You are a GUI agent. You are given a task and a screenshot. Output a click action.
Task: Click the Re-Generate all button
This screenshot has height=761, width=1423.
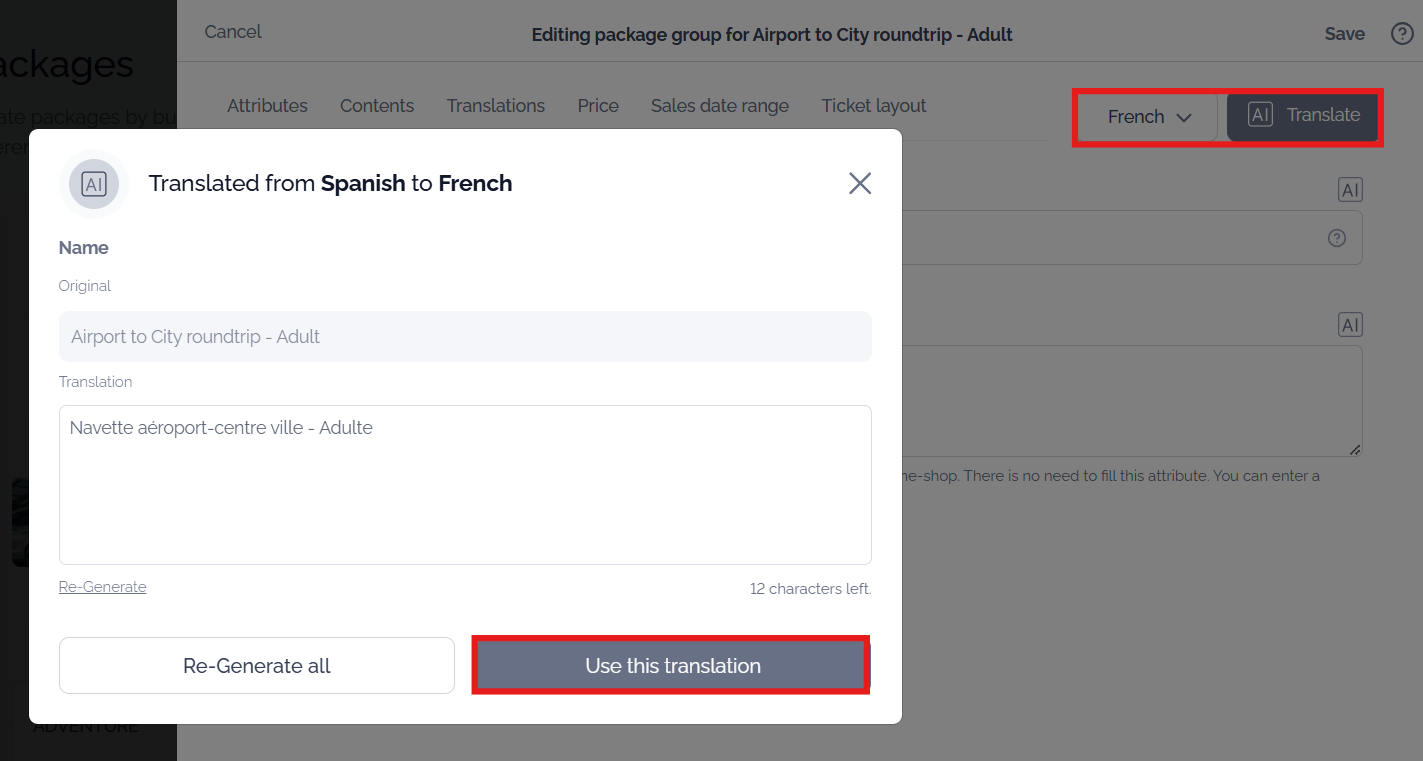[257, 666]
